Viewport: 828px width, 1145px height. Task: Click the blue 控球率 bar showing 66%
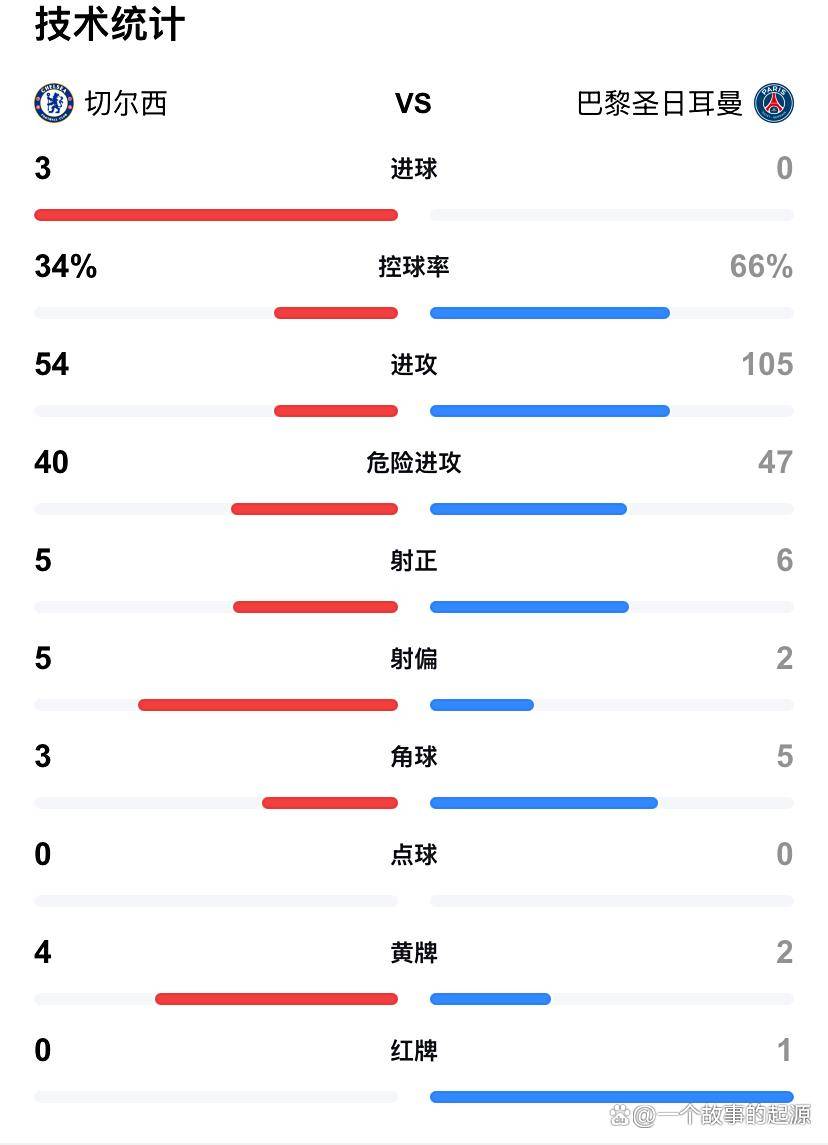(x=550, y=313)
